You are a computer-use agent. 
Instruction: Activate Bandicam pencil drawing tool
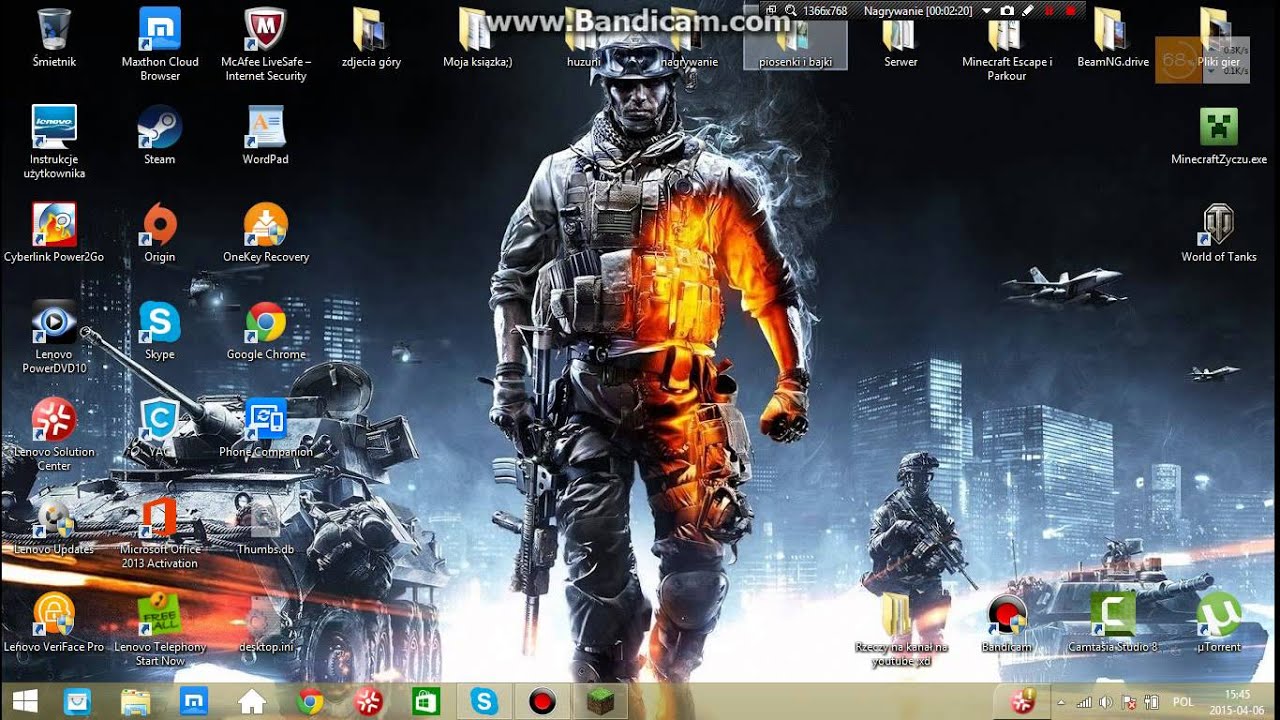[x=1027, y=10]
